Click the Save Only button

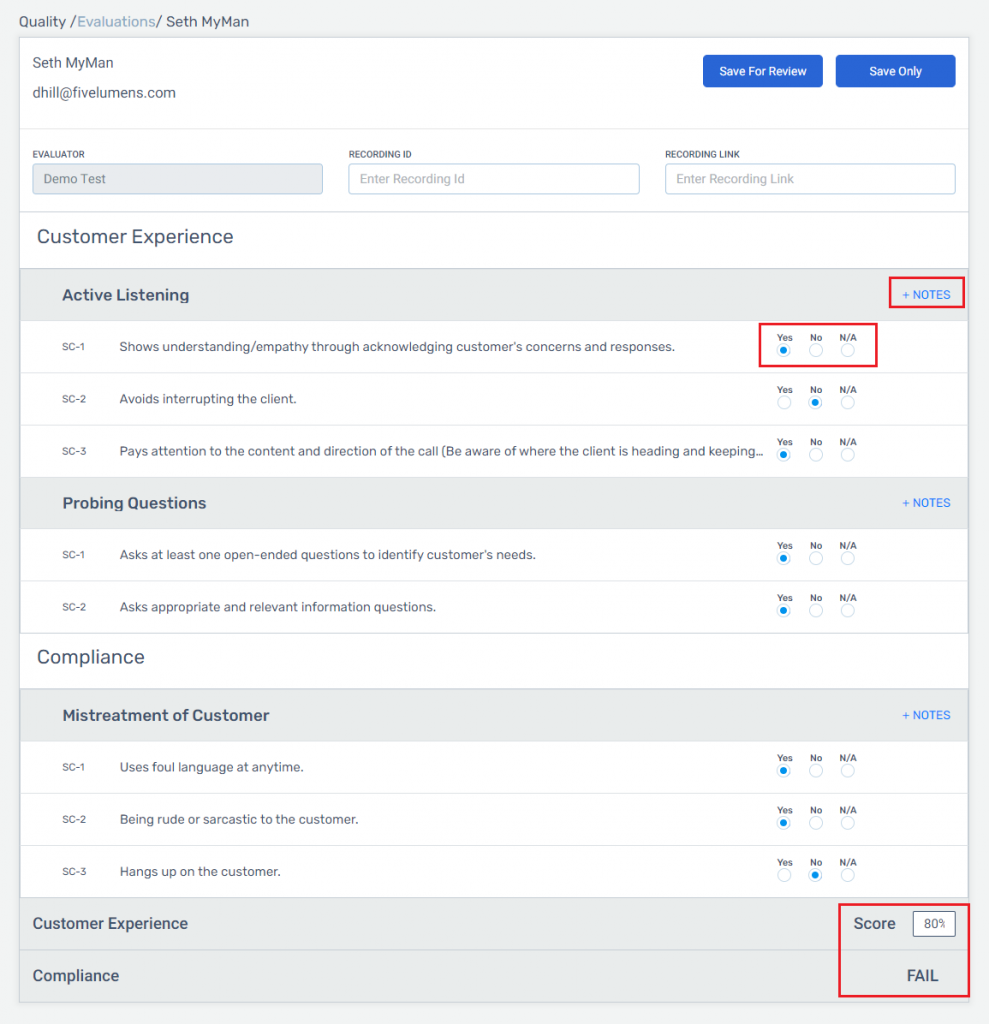click(x=895, y=71)
